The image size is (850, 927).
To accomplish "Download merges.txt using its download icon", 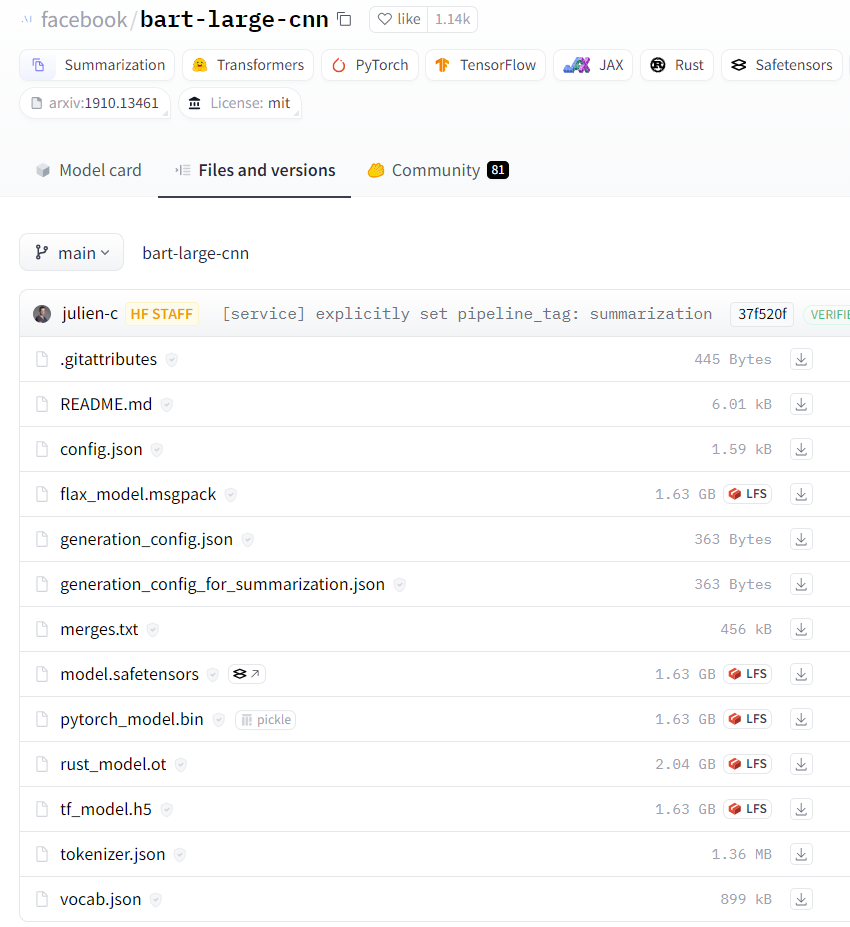I will [x=801, y=629].
